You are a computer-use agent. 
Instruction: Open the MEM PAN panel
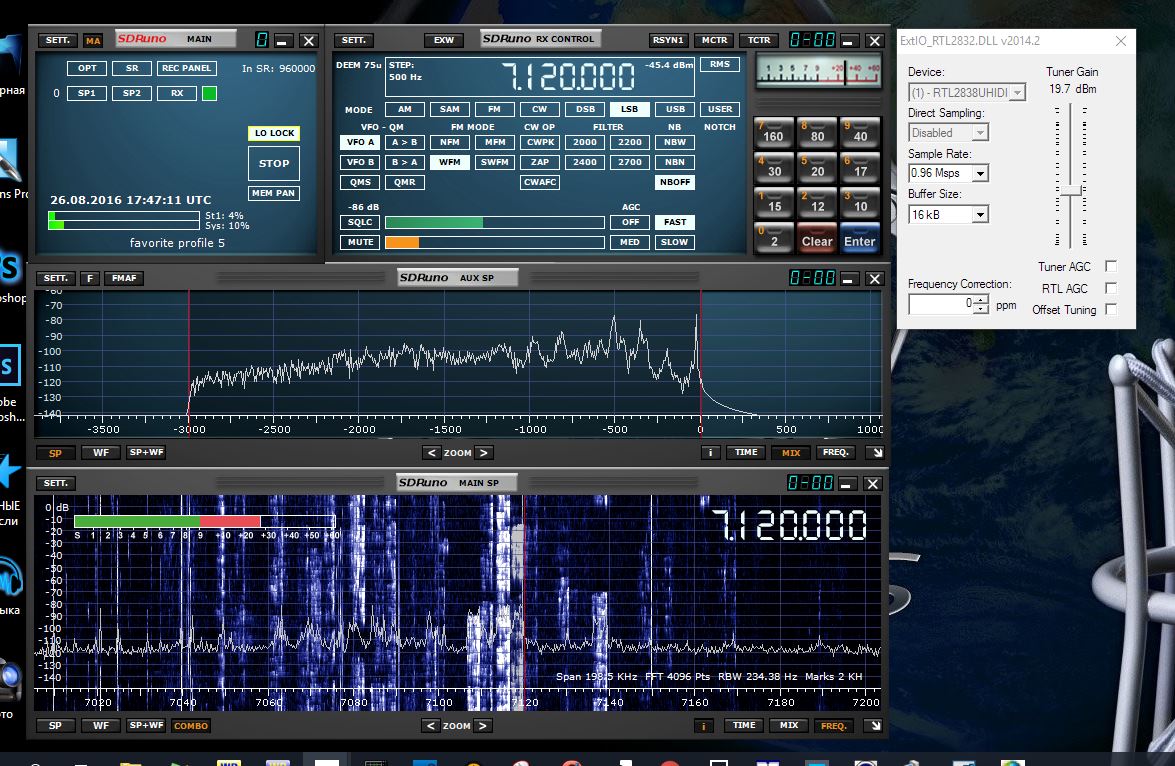click(x=274, y=193)
